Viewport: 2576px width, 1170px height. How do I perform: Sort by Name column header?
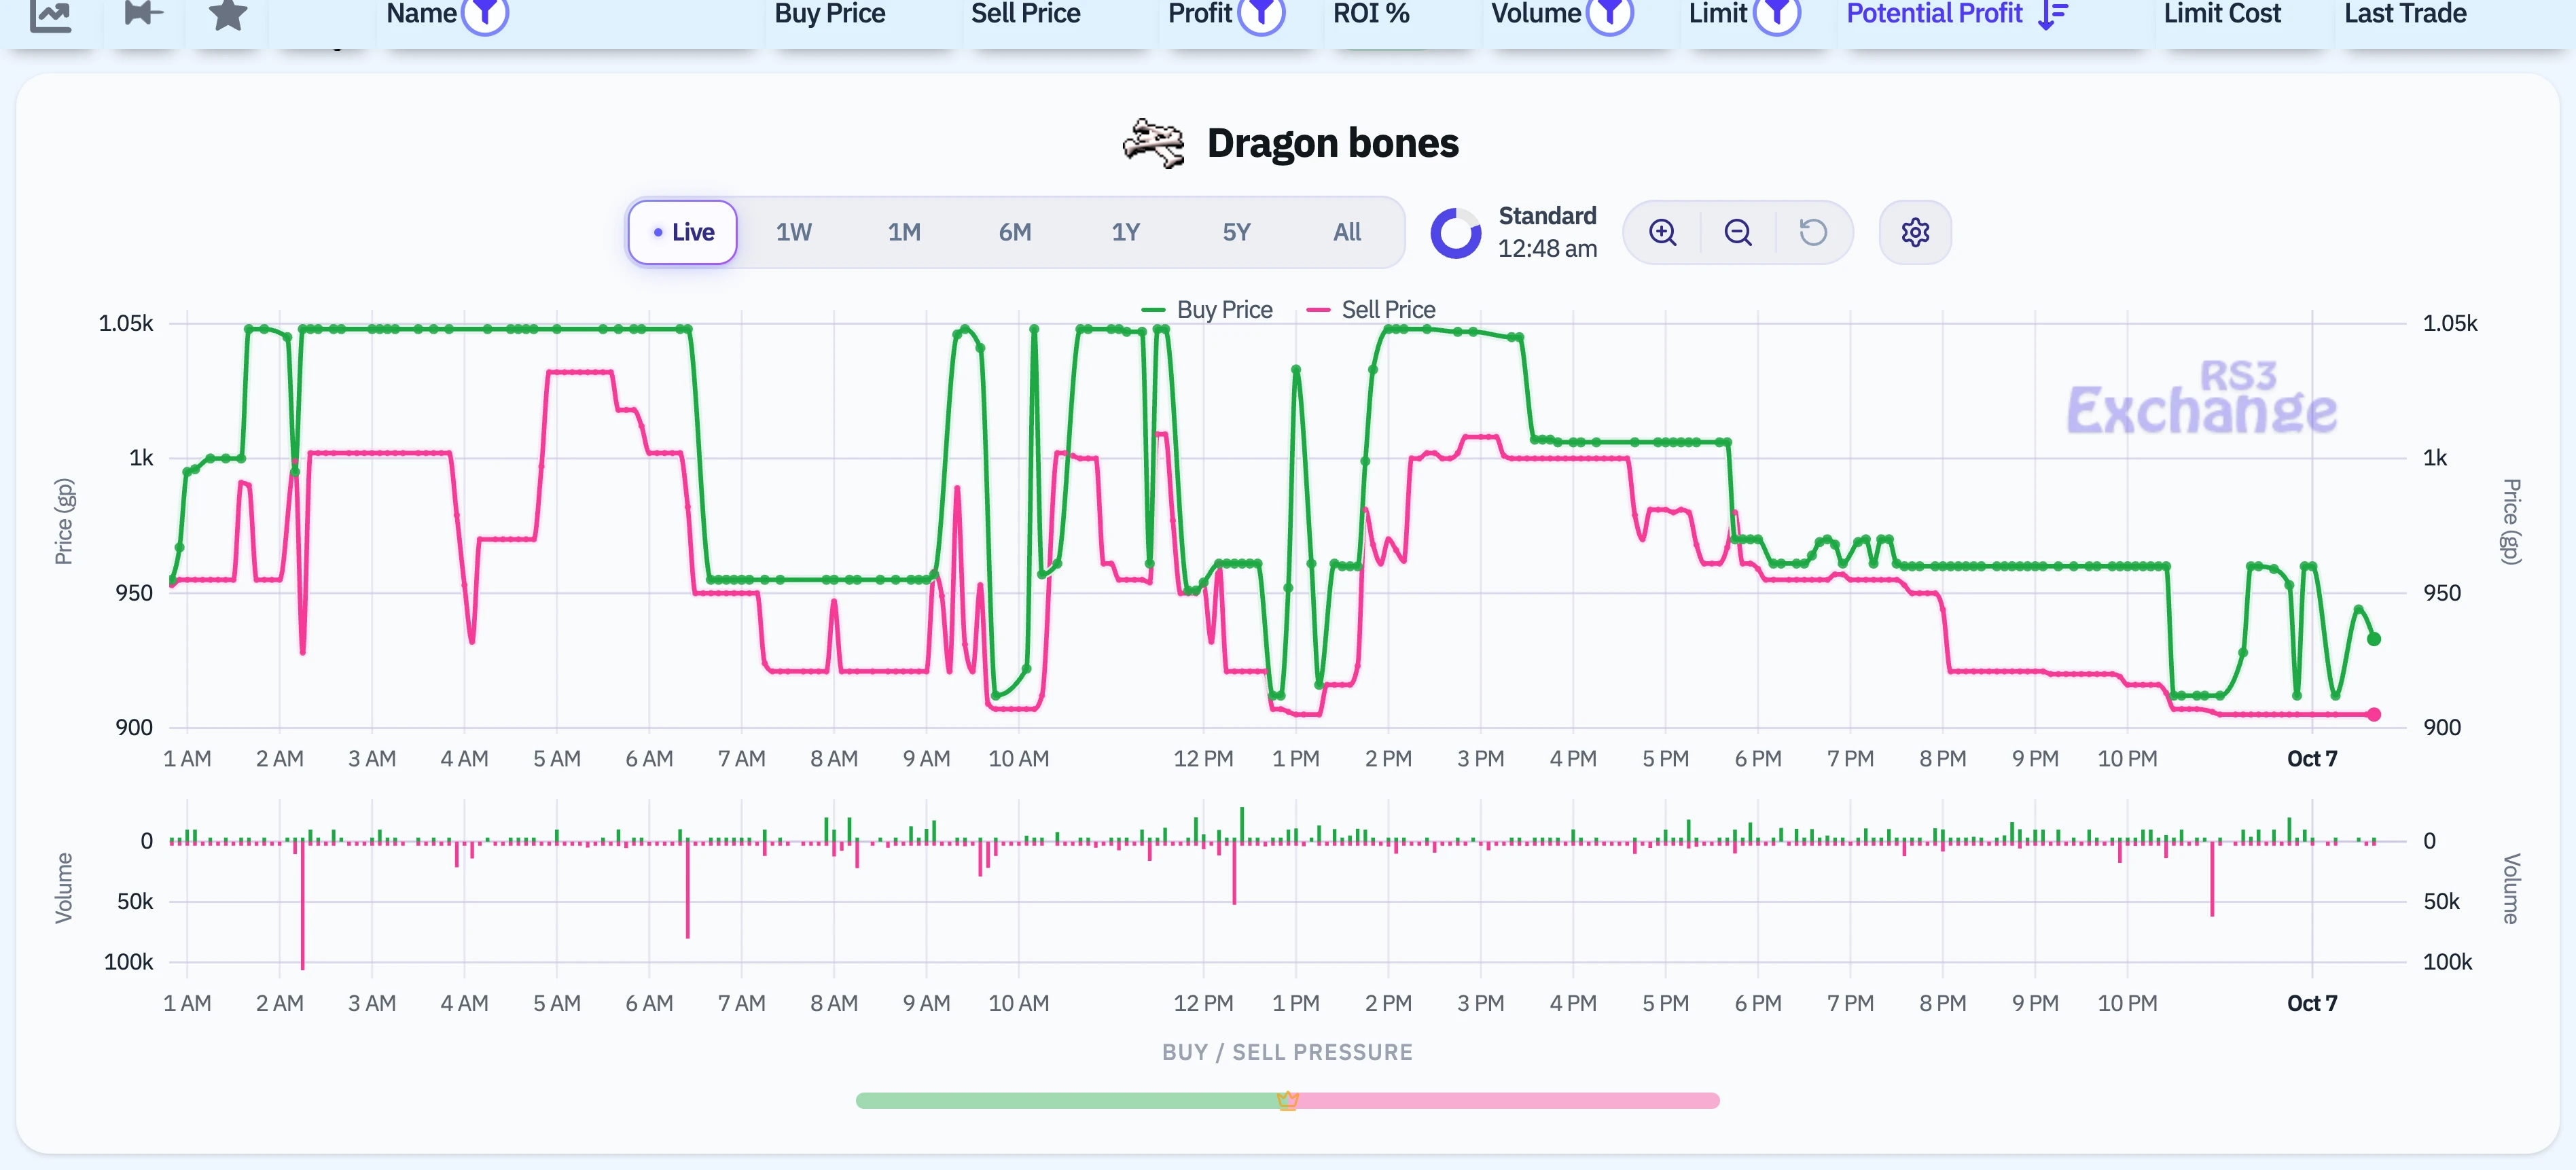[x=421, y=13]
